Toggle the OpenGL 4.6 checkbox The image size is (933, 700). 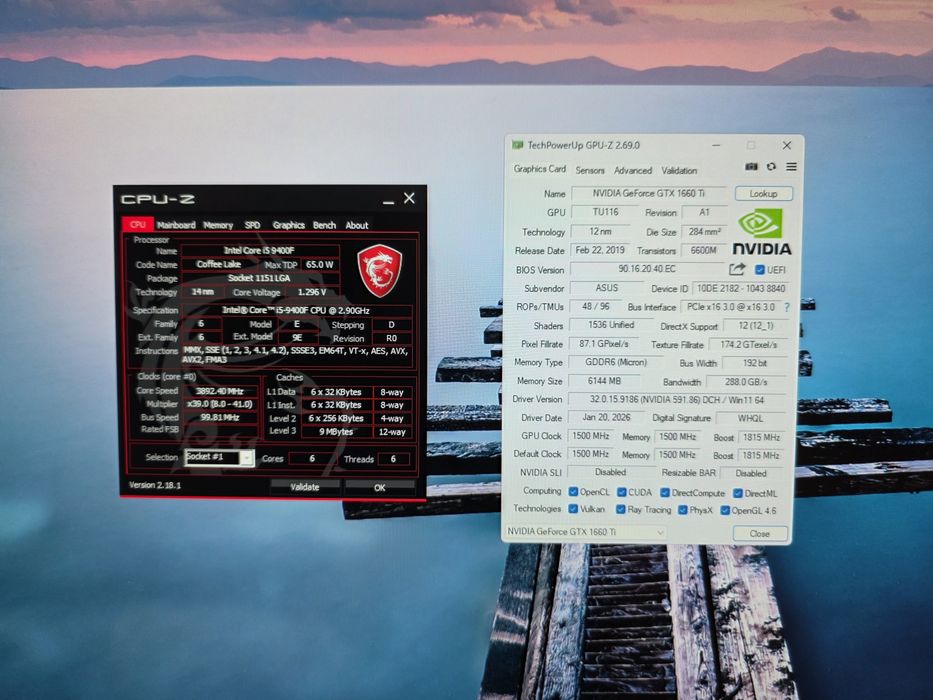[x=725, y=511]
